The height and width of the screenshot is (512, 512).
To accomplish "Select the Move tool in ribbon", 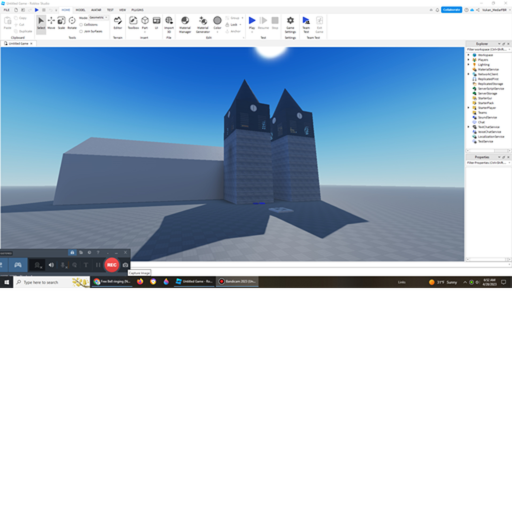I will pos(51,23).
